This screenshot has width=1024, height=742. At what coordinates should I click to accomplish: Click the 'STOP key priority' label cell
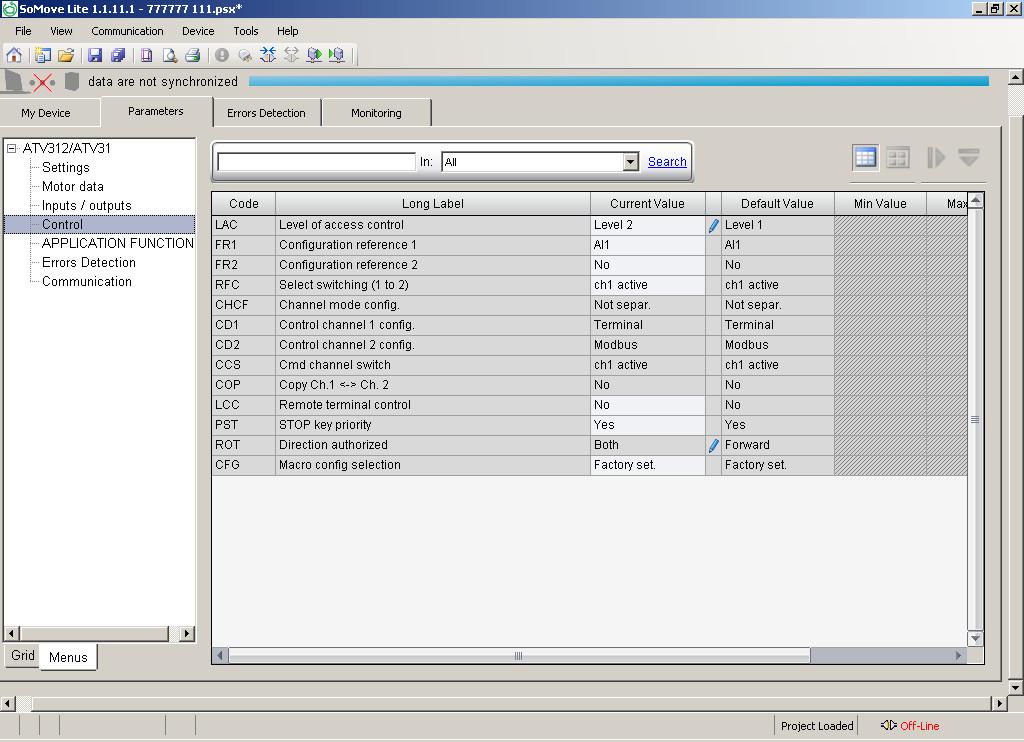pos(432,425)
